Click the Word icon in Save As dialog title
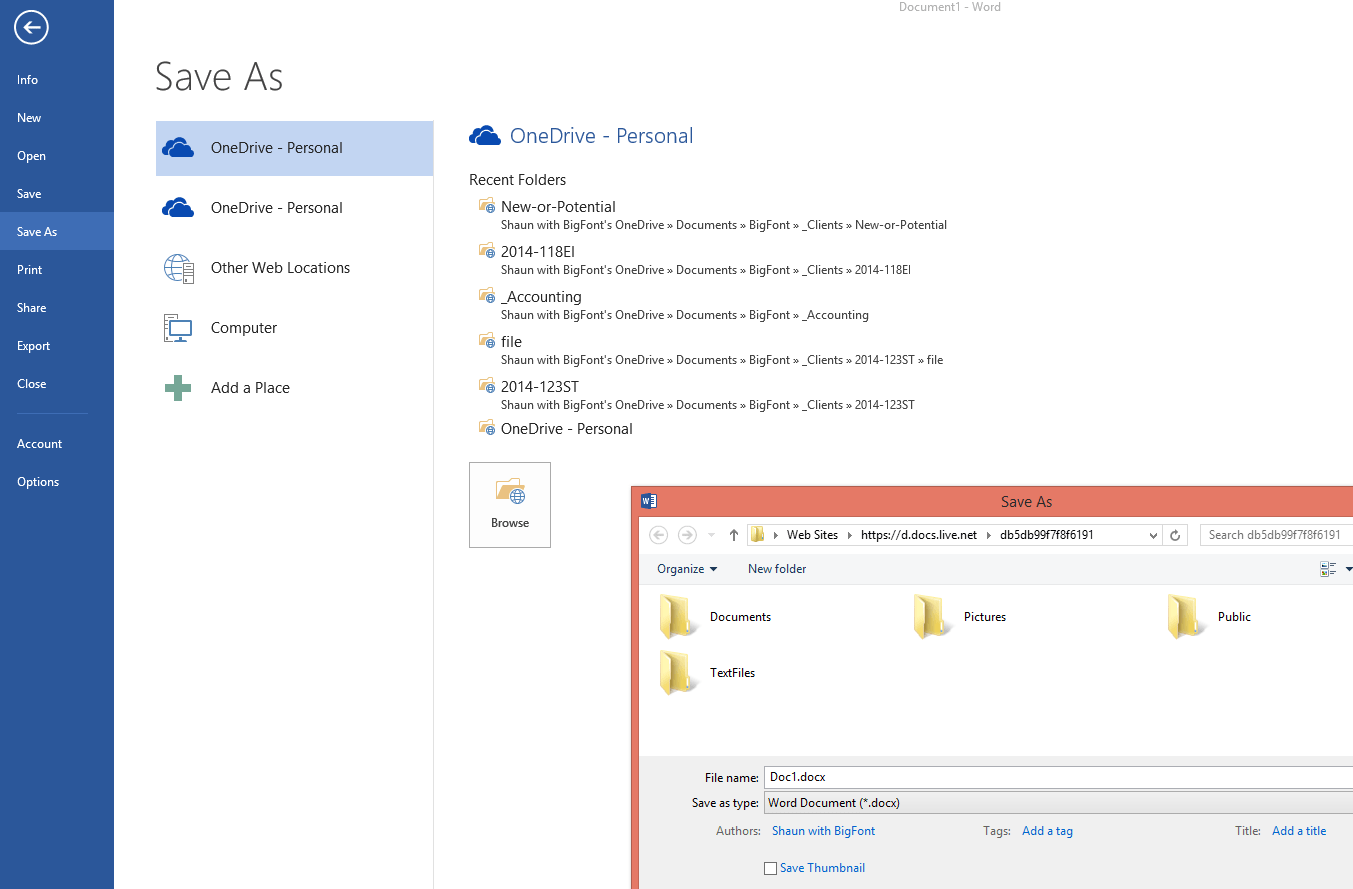 (649, 501)
